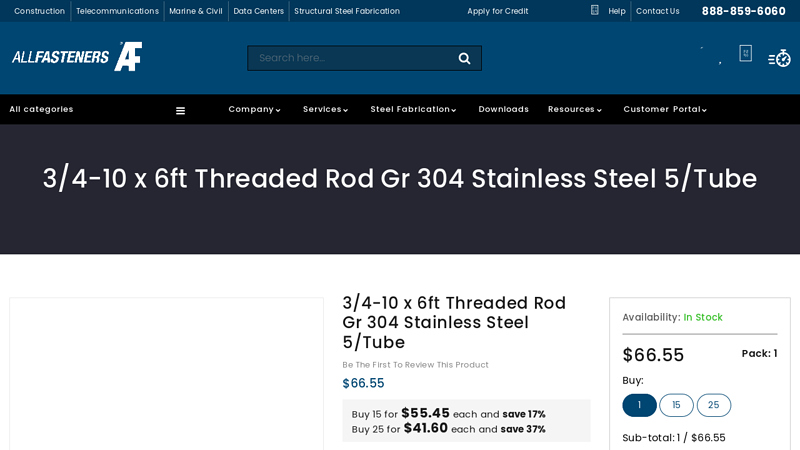The image size is (800, 450).
Task: Go to the AllFasteners logo homepage
Action: pyautogui.click(x=77, y=57)
